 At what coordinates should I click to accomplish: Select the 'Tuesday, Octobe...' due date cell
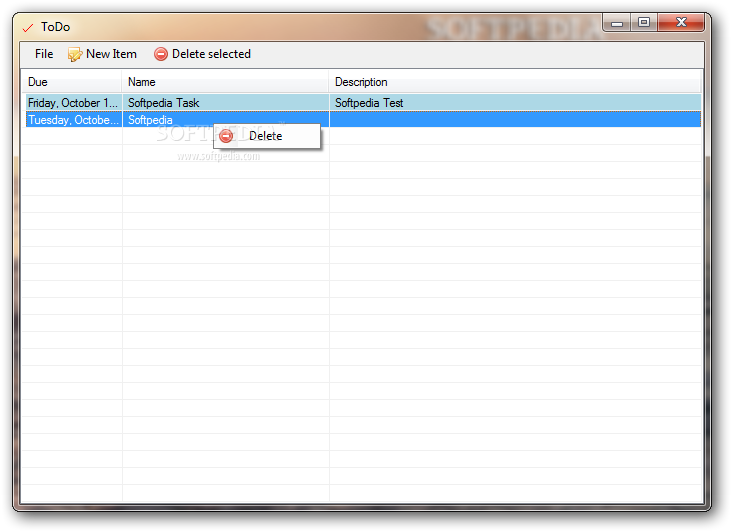[x=73, y=120]
